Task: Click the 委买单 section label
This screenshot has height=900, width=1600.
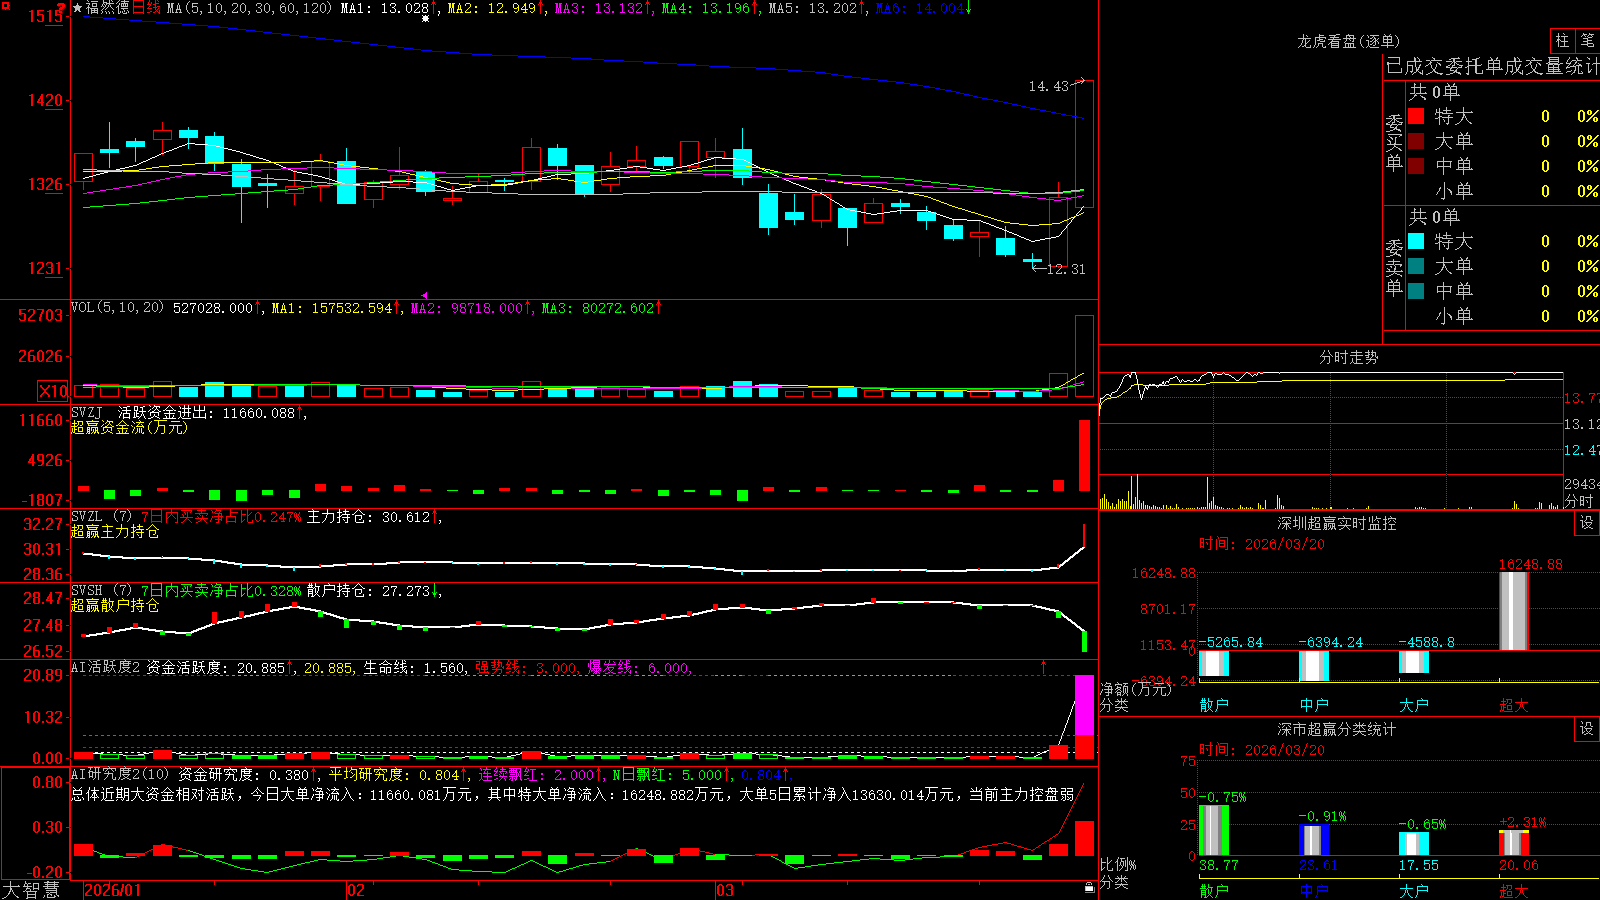Action: [x=1394, y=142]
